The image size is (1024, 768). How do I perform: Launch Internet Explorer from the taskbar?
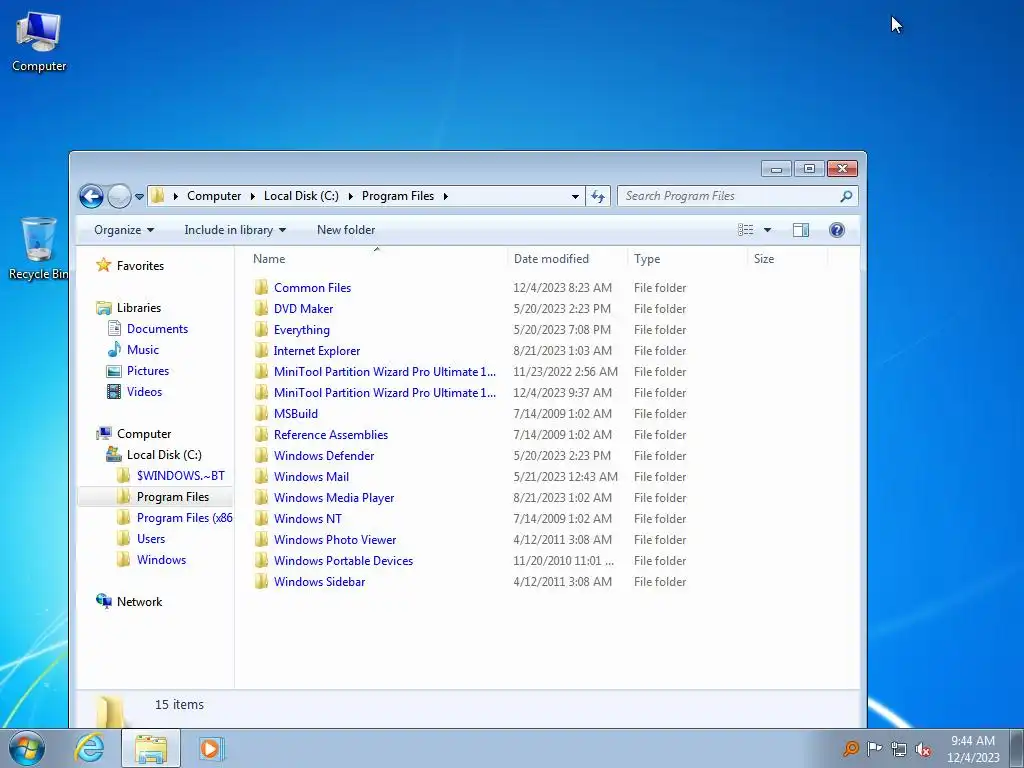pos(89,748)
